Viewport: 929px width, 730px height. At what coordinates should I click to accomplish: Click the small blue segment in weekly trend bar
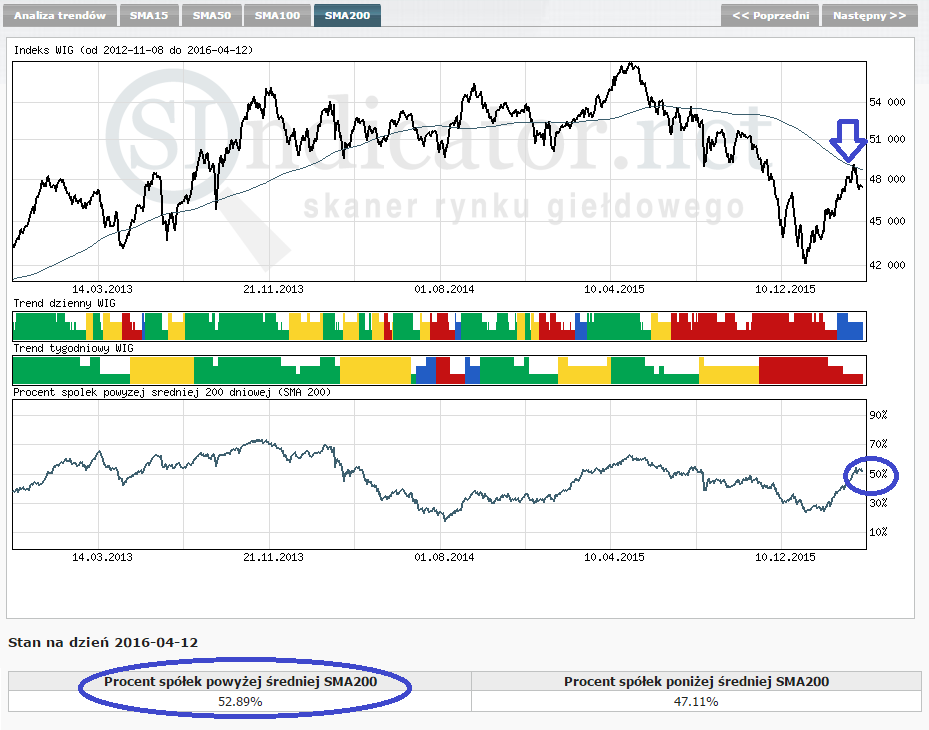tap(424, 370)
